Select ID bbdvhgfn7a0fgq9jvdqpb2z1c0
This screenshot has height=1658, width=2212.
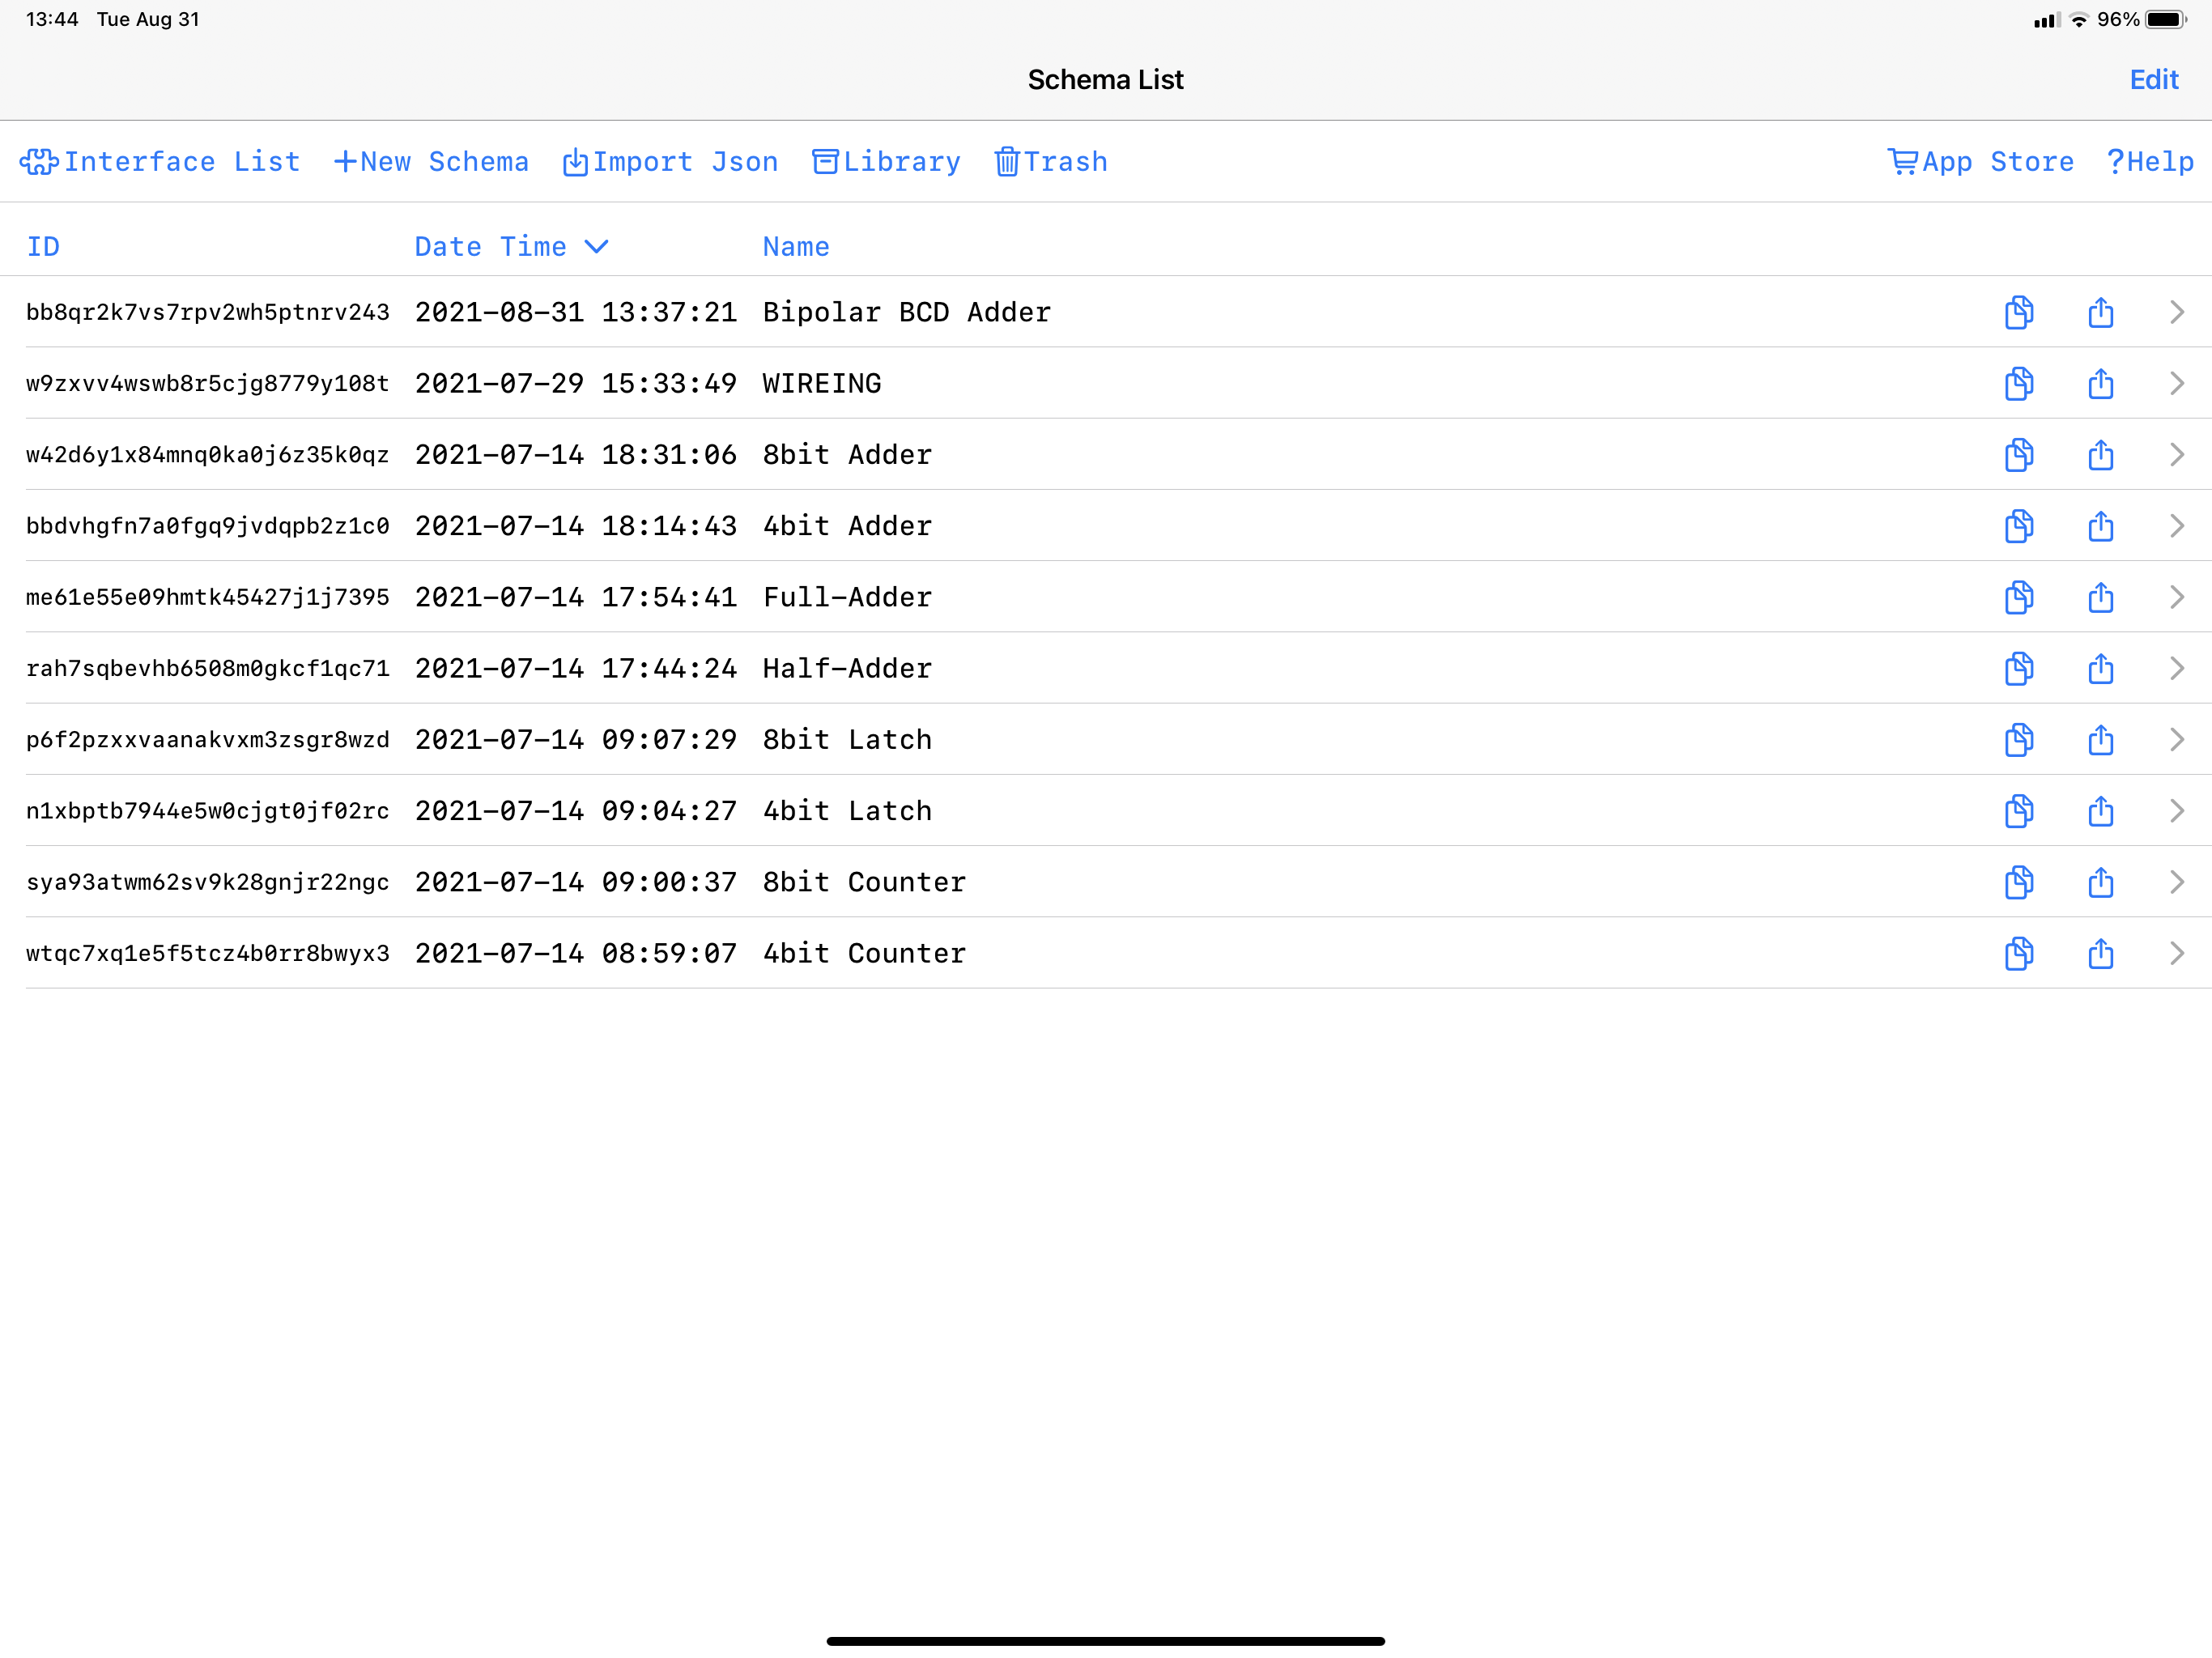point(208,526)
